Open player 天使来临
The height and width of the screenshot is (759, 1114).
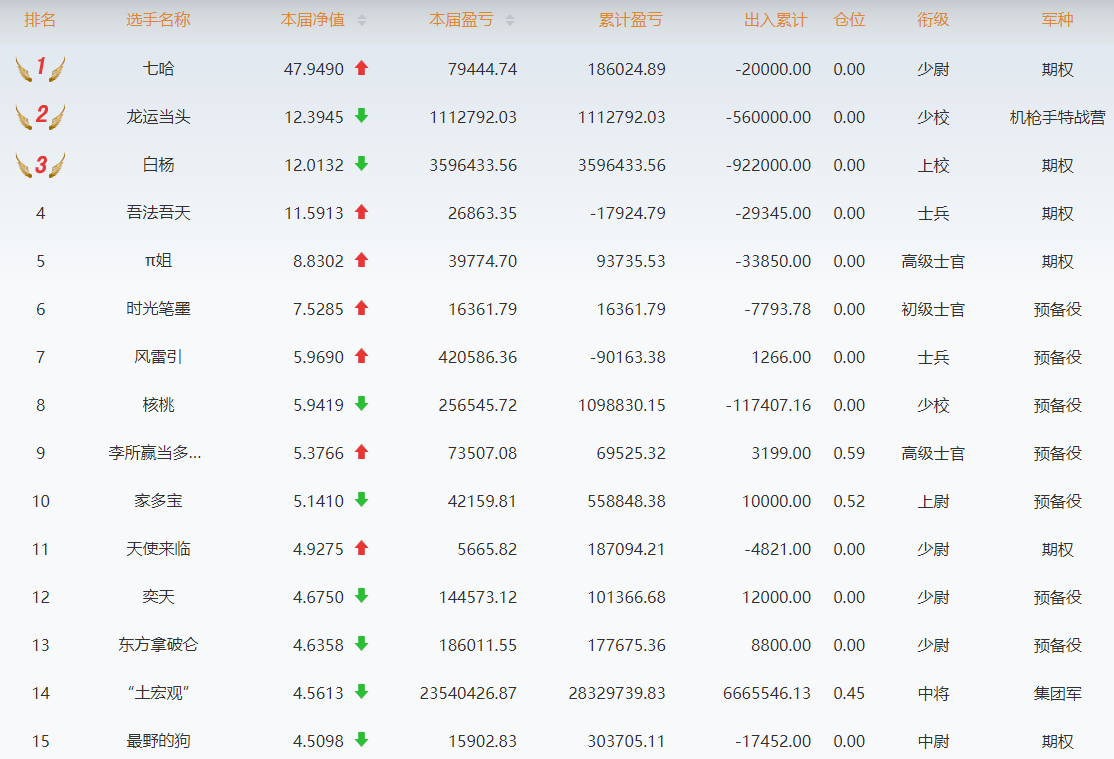point(158,549)
